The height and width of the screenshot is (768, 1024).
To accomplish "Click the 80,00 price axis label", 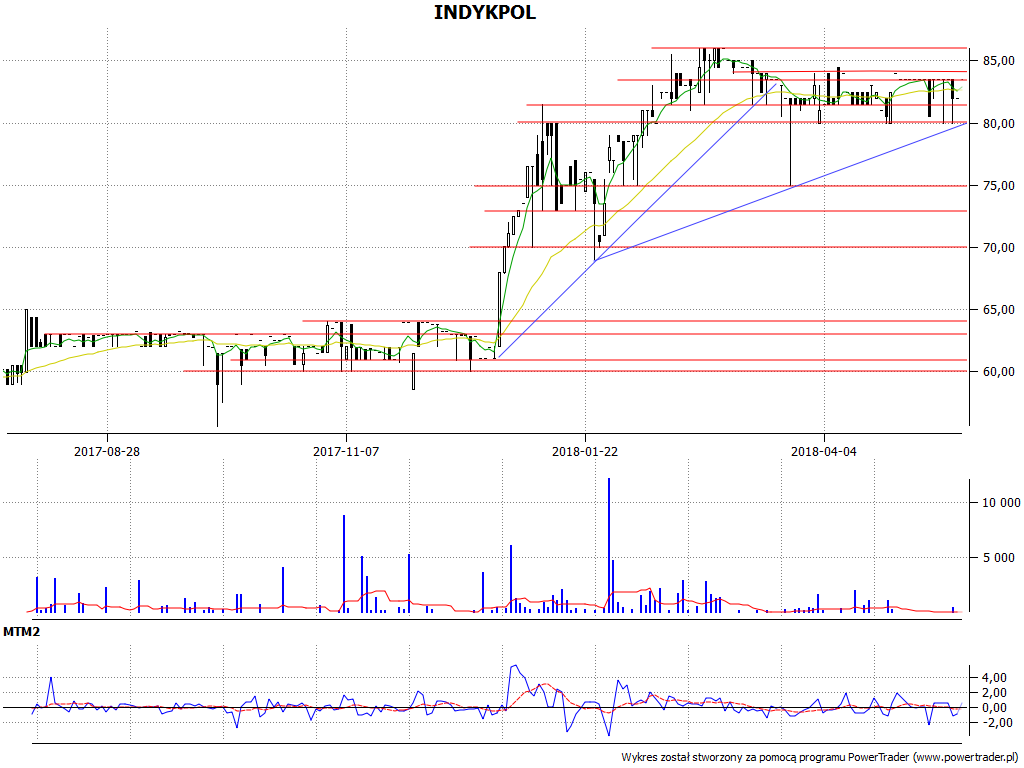I will click(999, 123).
